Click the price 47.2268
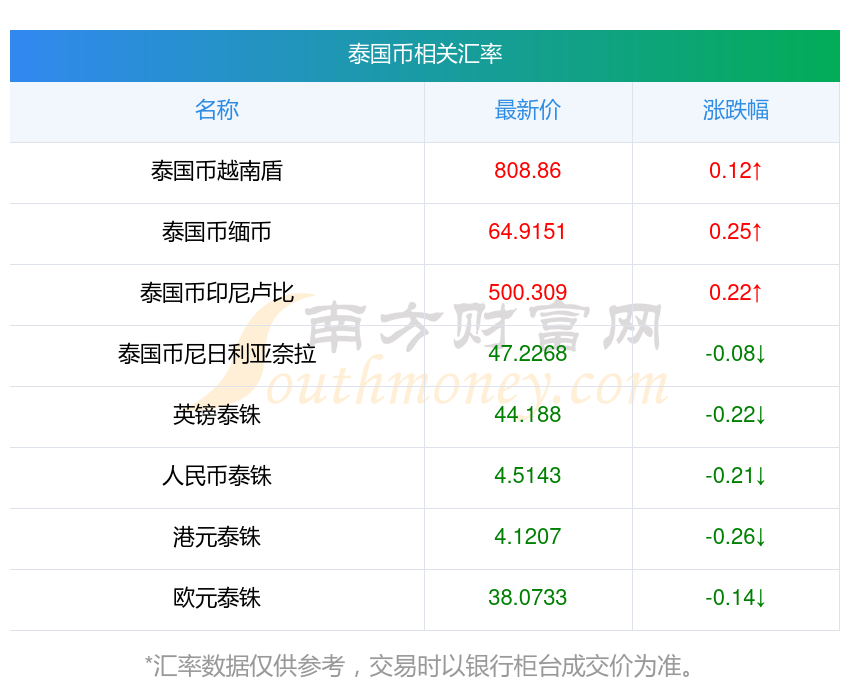The width and height of the screenshot is (850, 698). [x=527, y=354]
